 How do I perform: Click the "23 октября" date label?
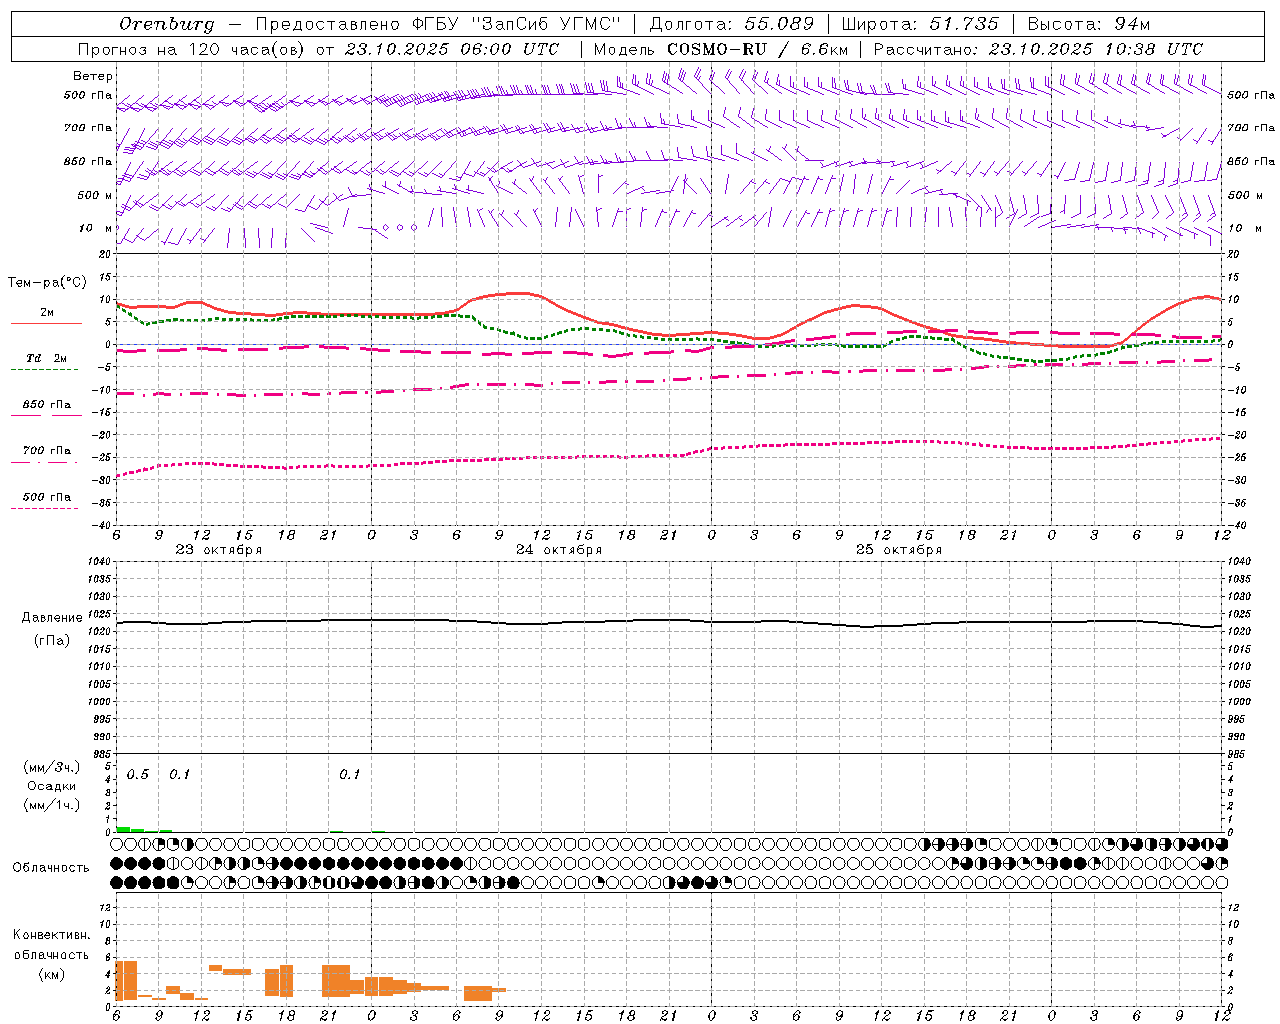[219, 550]
